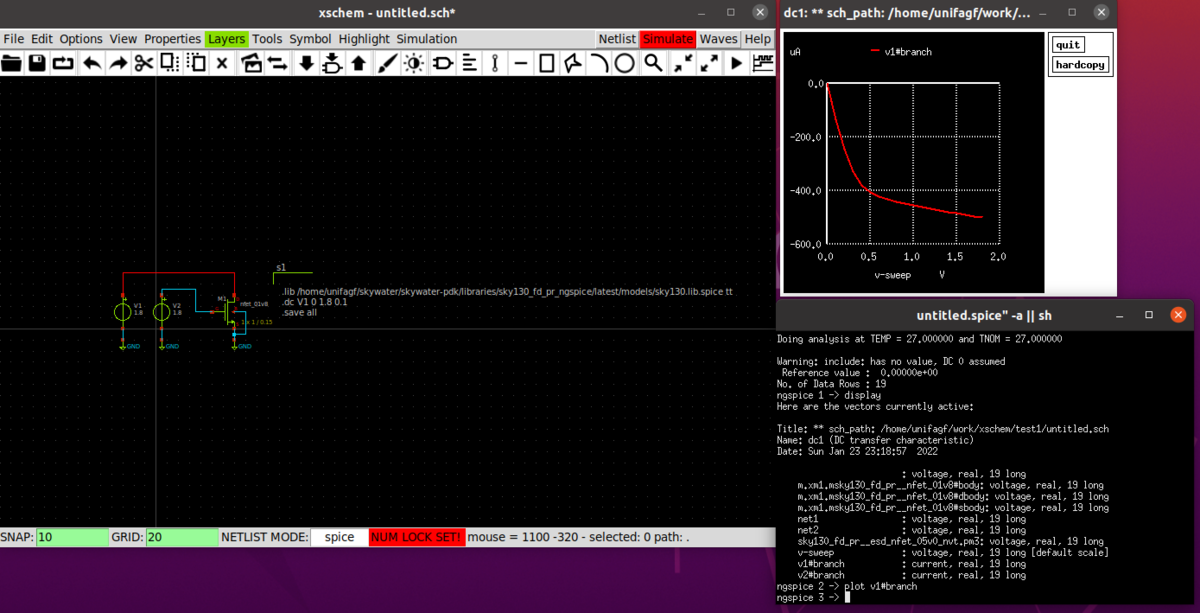
Task: Select the Insert polygon tool icon
Action: click(572, 63)
